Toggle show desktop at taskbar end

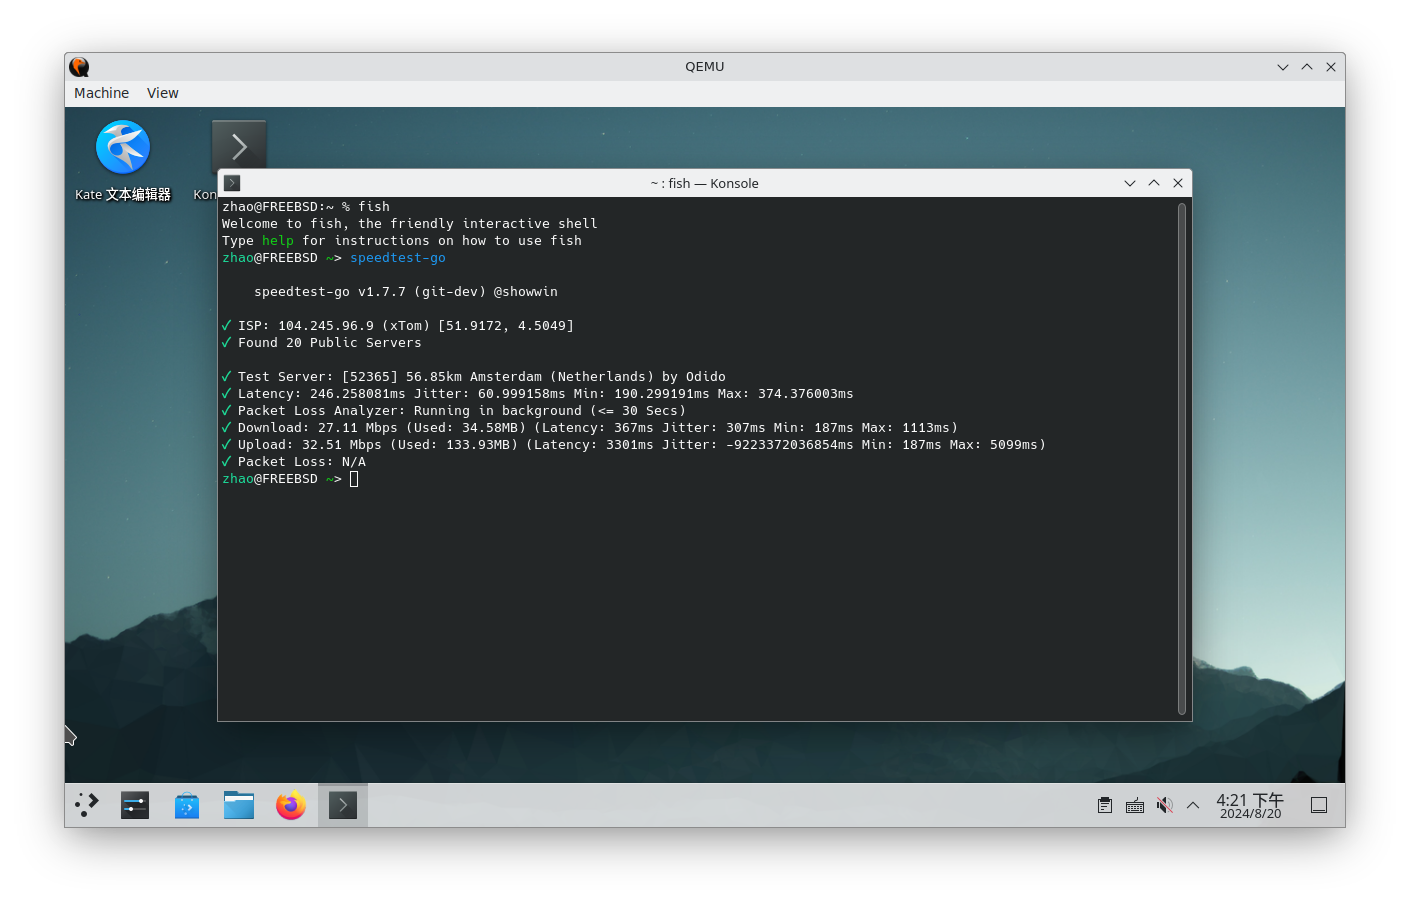coord(1318,805)
